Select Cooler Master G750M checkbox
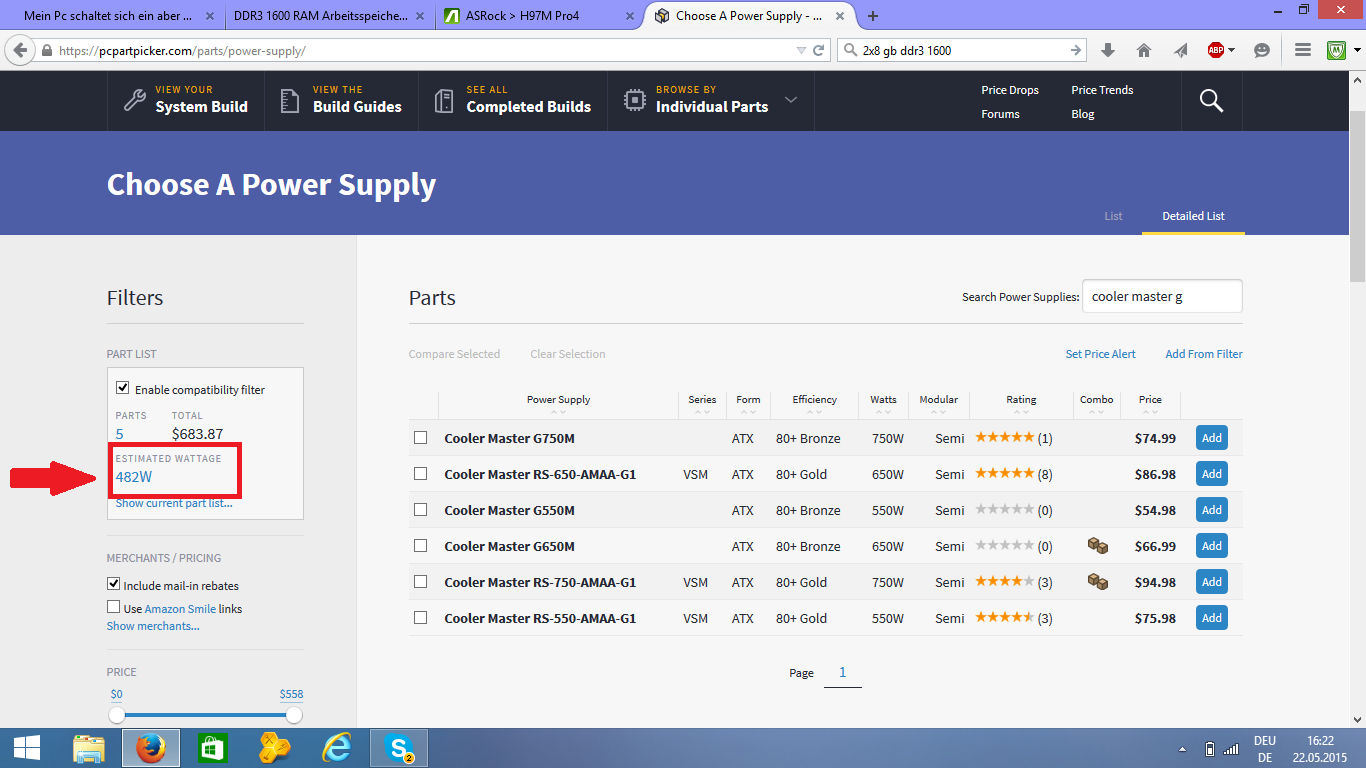Screen dimensions: 1366x768 coord(421,438)
